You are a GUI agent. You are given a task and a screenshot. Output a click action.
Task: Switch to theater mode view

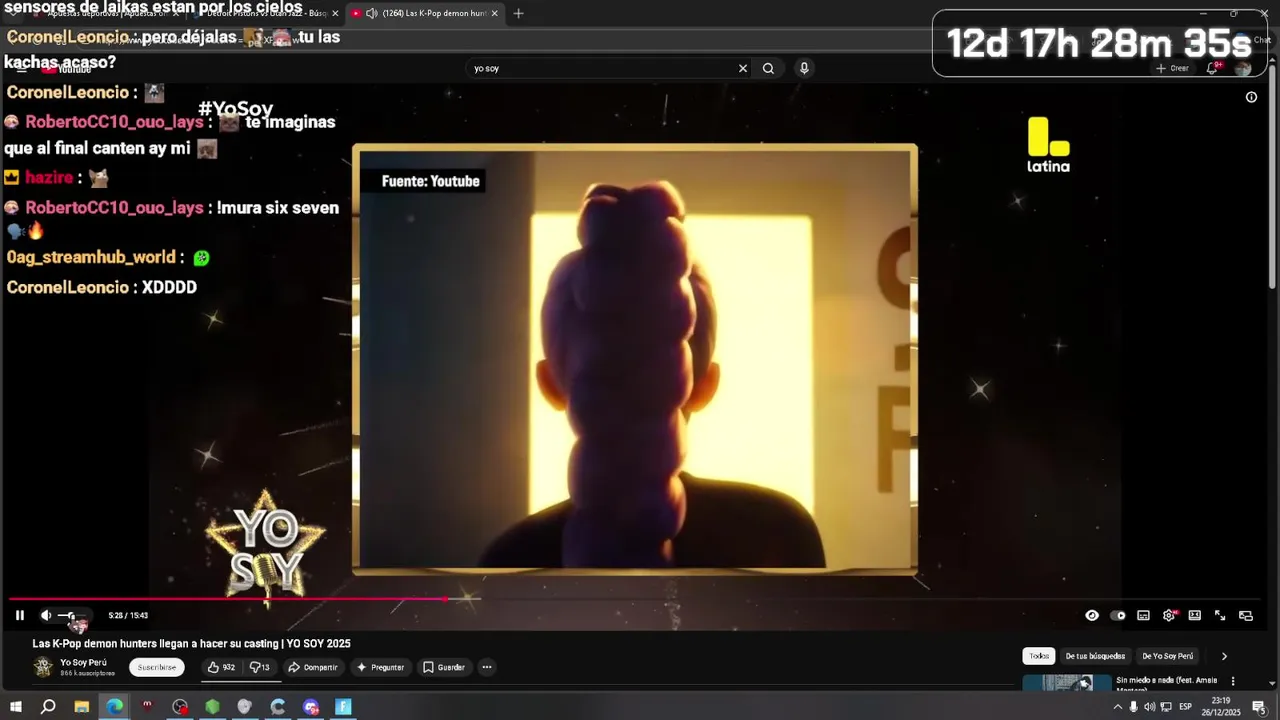click(x=1194, y=615)
